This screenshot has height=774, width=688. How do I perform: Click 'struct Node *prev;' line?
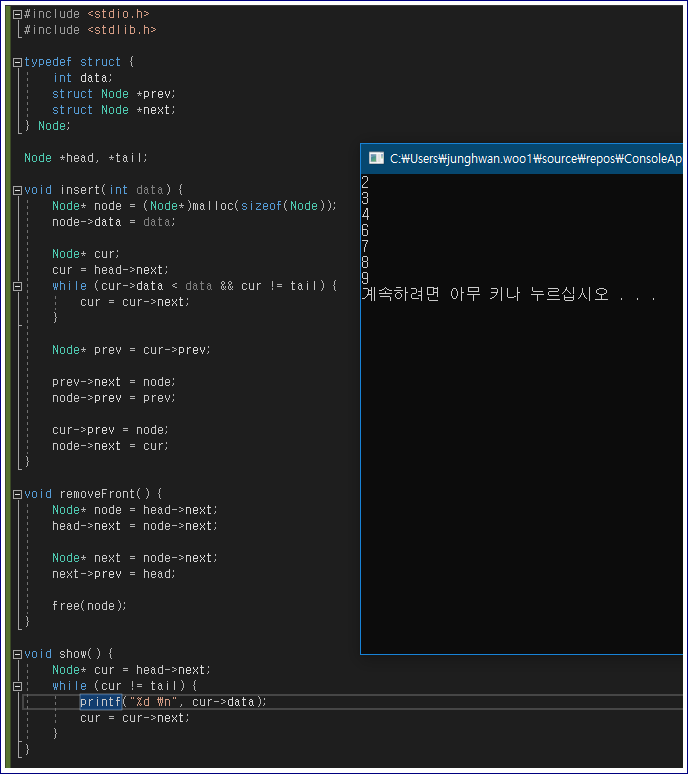(x=114, y=94)
